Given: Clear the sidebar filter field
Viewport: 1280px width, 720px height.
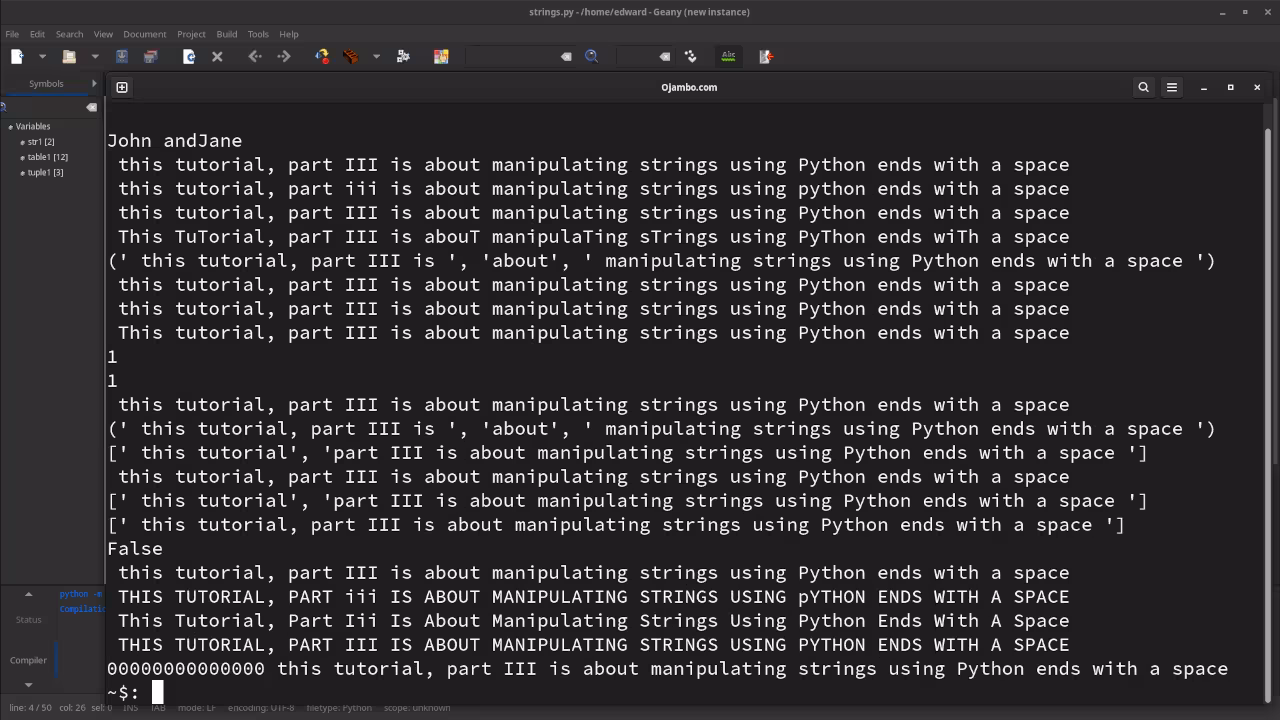Looking at the screenshot, I should pos(91,107).
